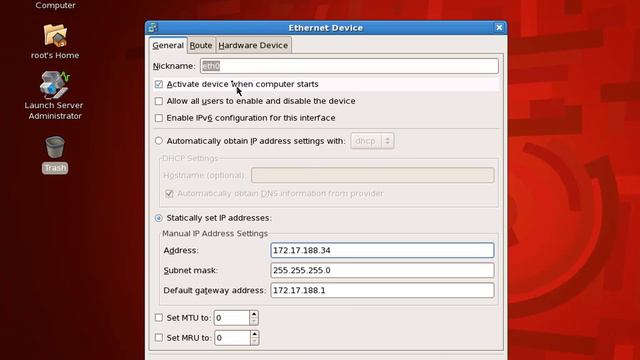Select Statically set IP addresses radio
The image size is (640, 360).
pyautogui.click(x=159, y=218)
